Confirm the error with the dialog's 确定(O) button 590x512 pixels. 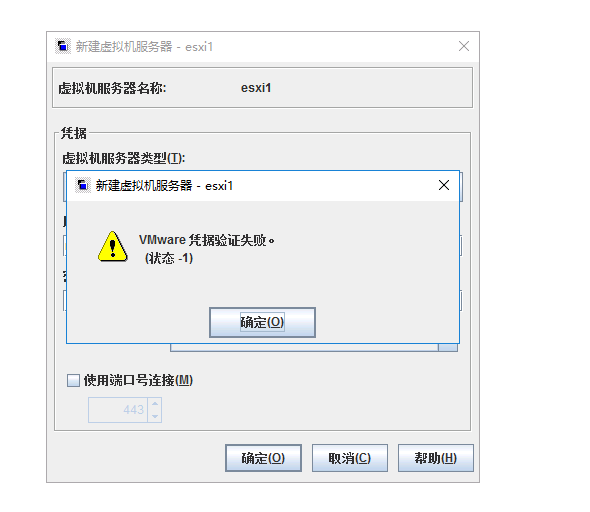(262, 322)
